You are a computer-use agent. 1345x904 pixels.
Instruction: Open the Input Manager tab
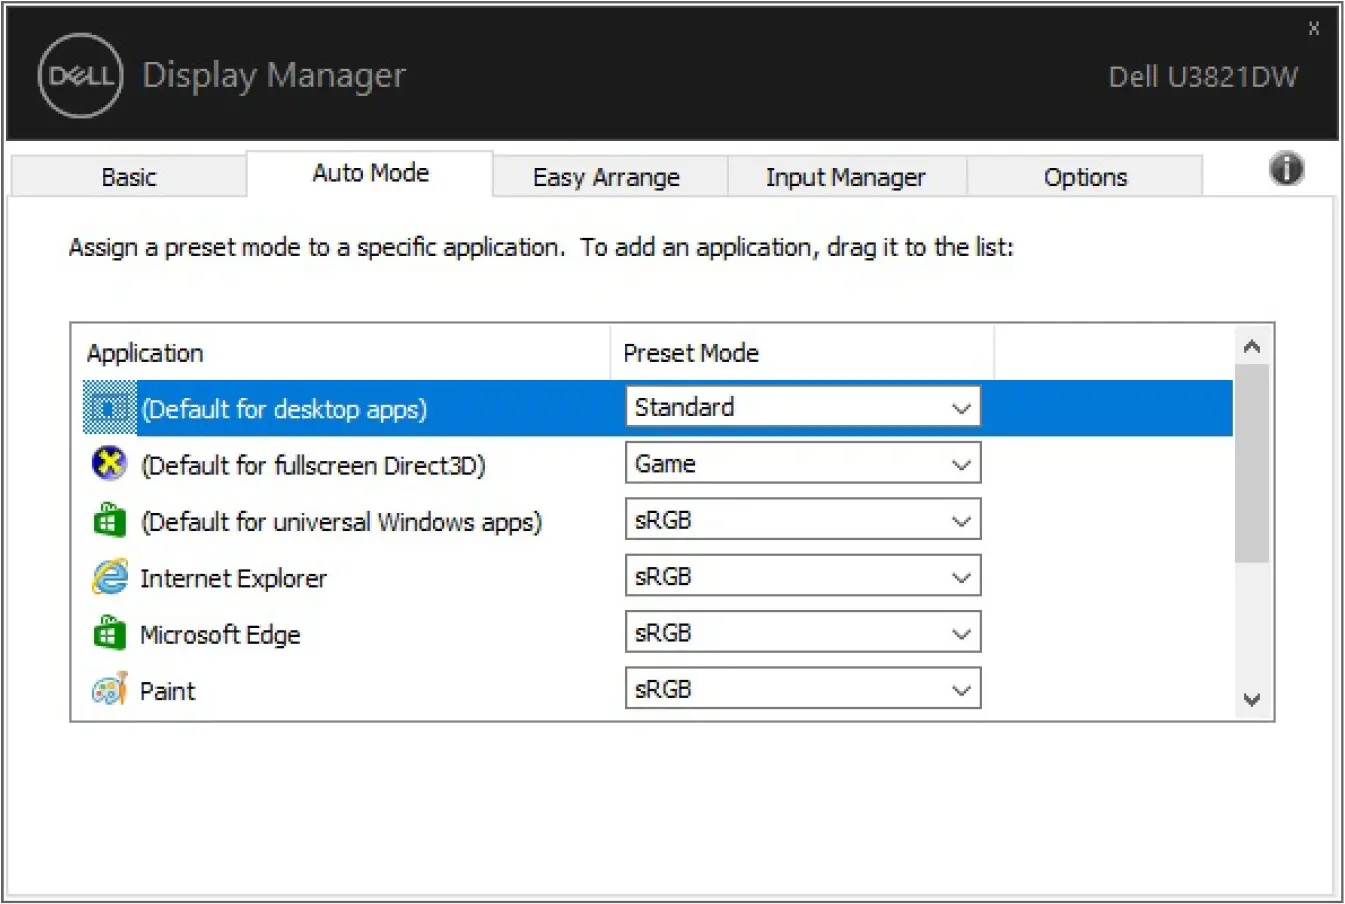click(846, 177)
